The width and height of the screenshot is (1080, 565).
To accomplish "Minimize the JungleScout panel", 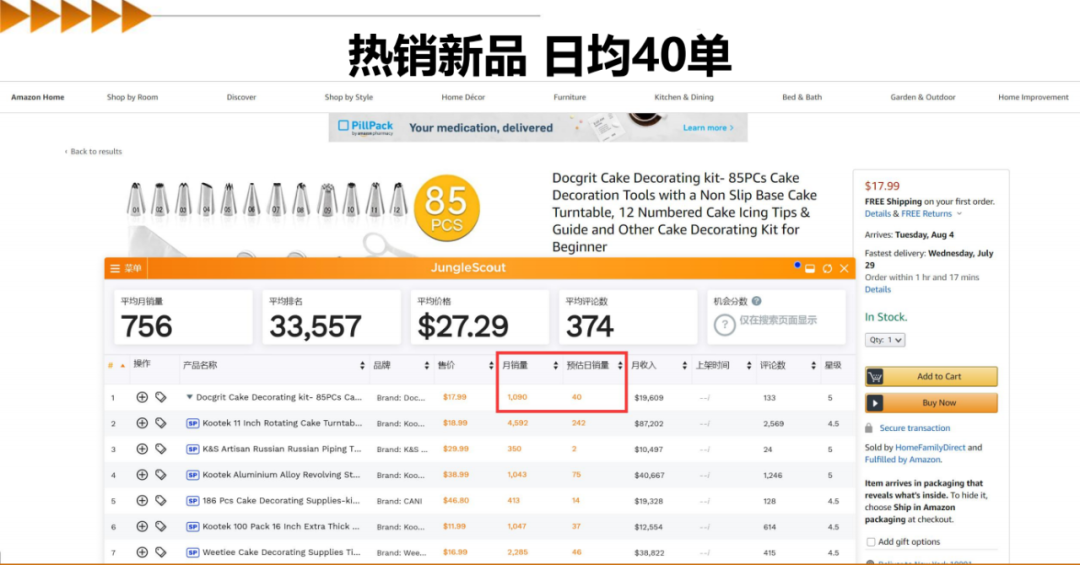I will pos(810,268).
